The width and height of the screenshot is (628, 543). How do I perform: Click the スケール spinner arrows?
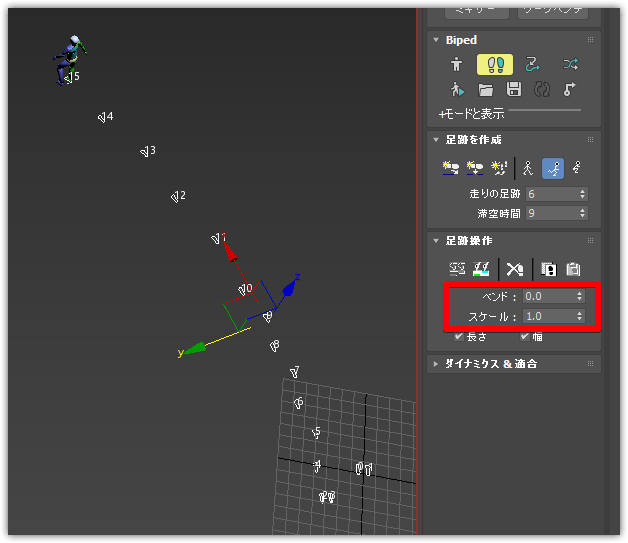(580, 316)
